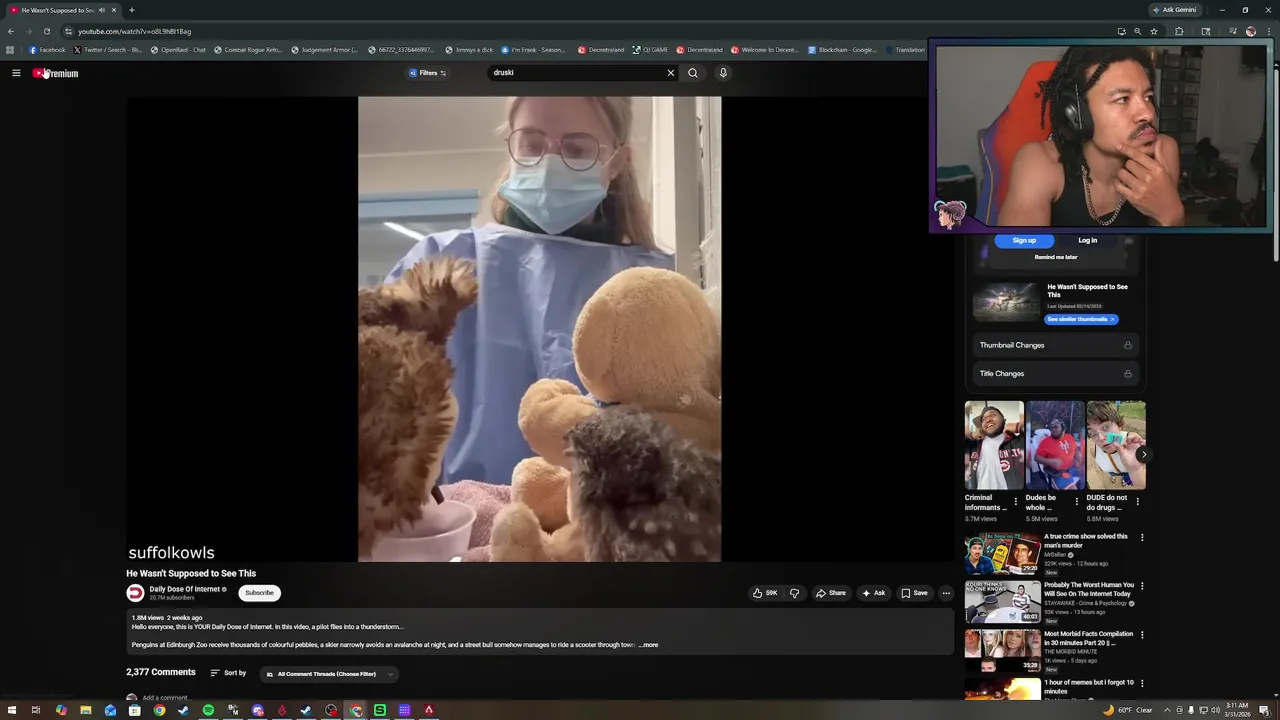Open menu for 'A true crime show' video
This screenshot has width=1280, height=720.
coord(1142,537)
